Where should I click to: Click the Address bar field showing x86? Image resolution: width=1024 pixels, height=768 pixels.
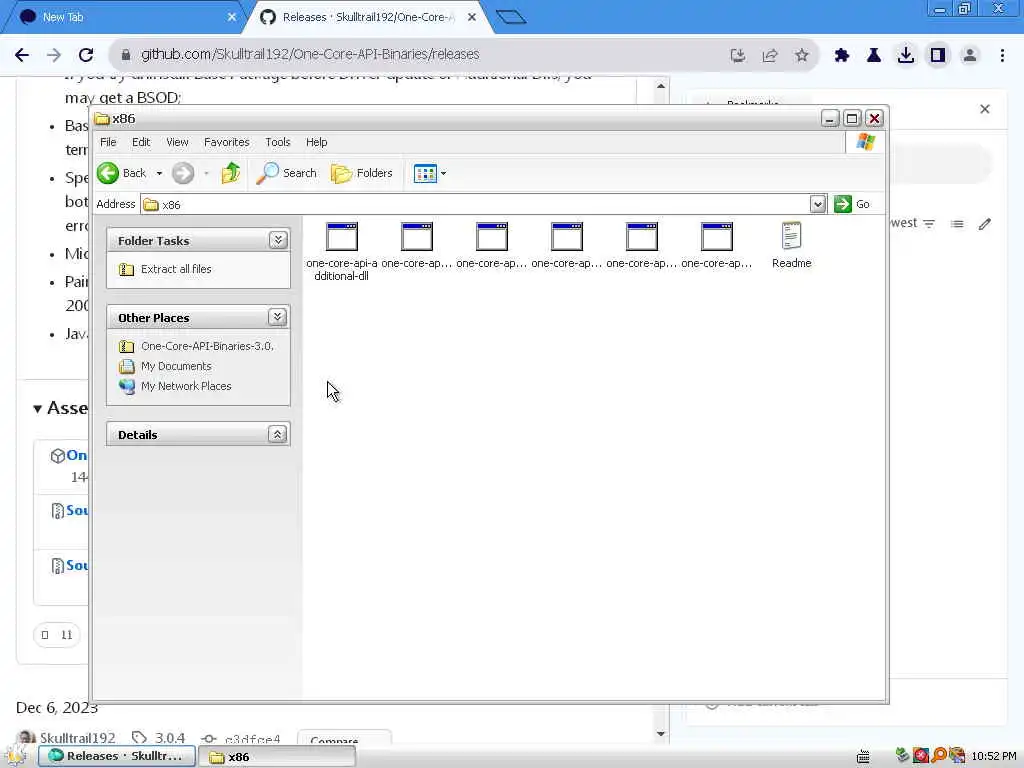pos(475,204)
